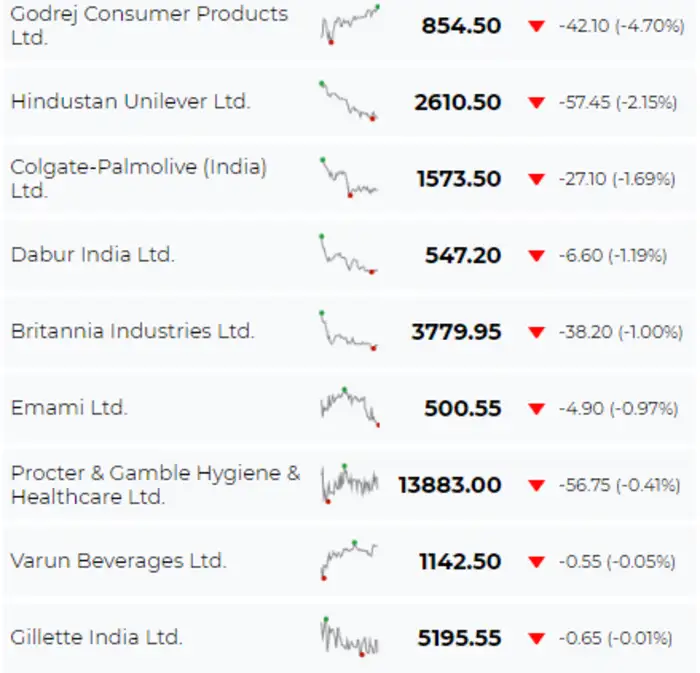Screen dimensions: 700x673
Task: Click the red down arrow for Varun Beverages
Action: [x=537, y=562]
